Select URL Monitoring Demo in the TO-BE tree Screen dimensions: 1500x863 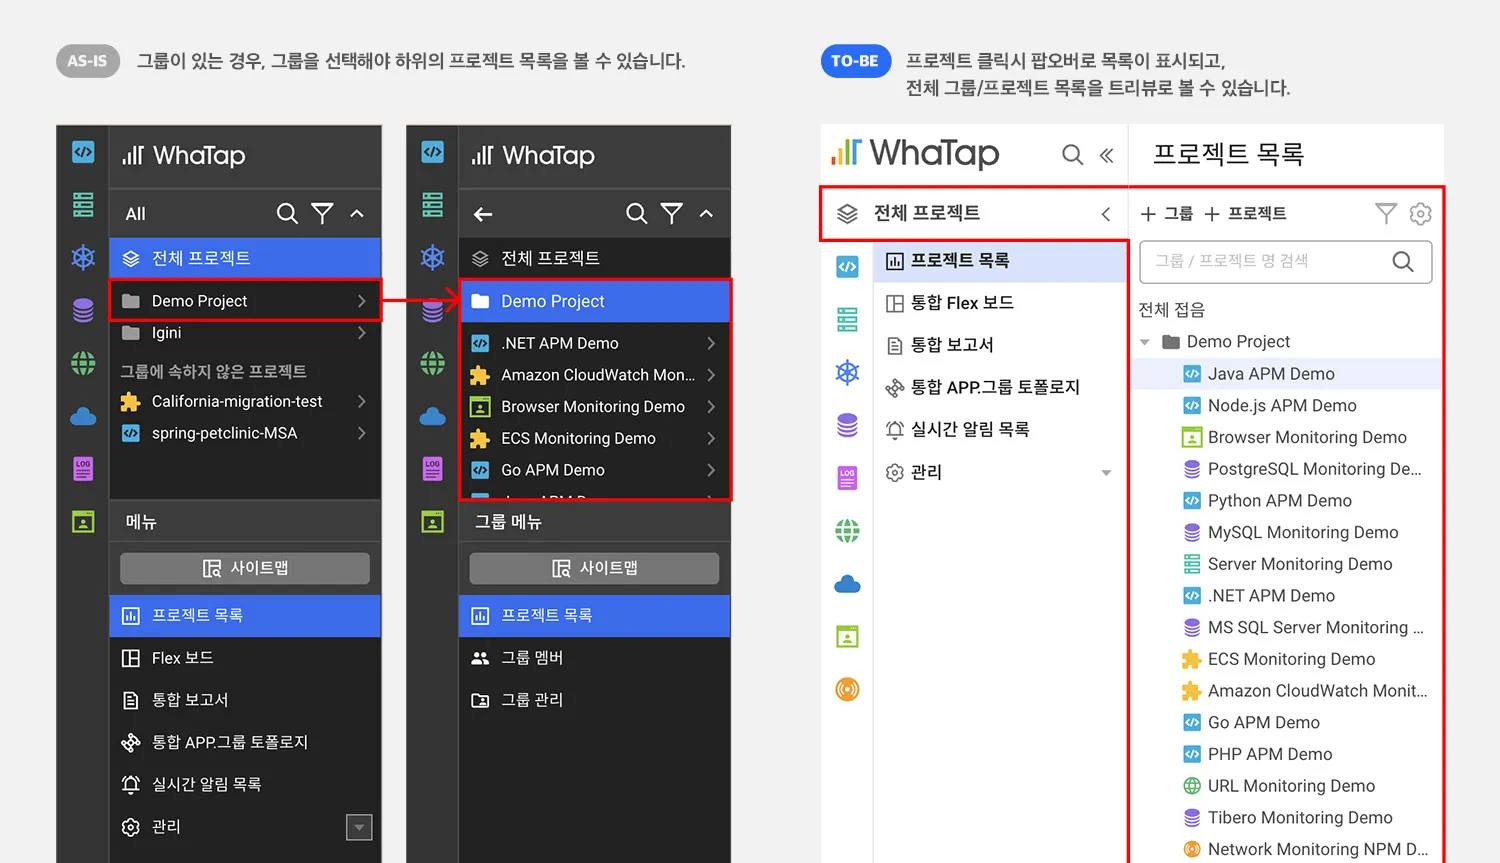click(x=1286, y=786)
